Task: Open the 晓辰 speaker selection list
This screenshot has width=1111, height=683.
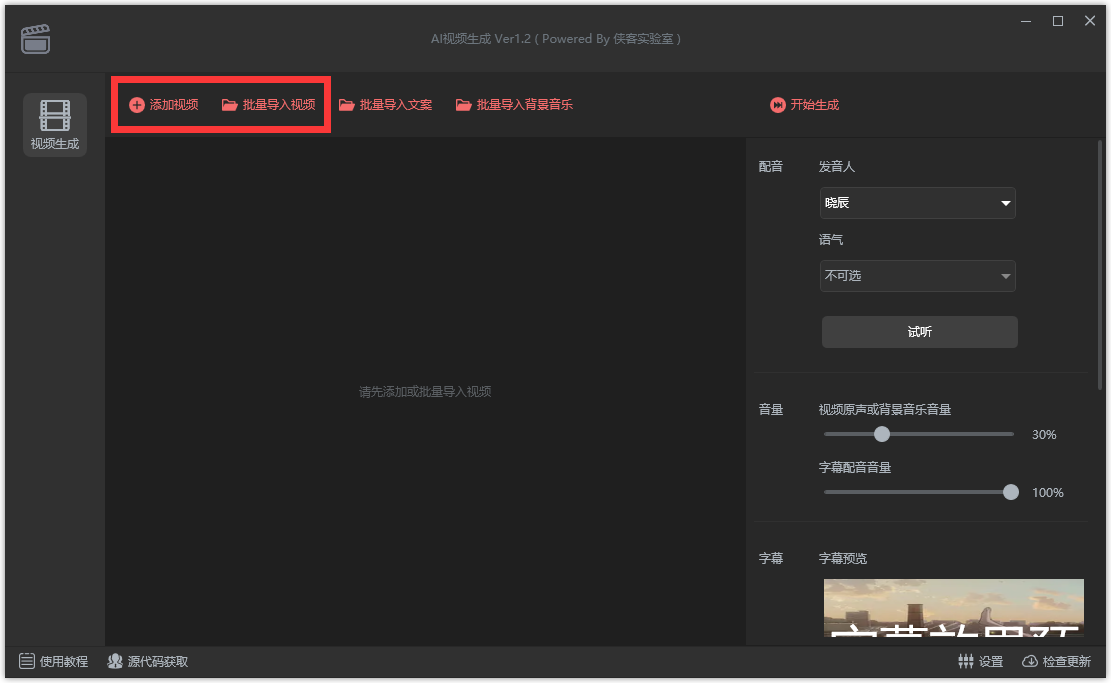Action: (x=917, y=203)
